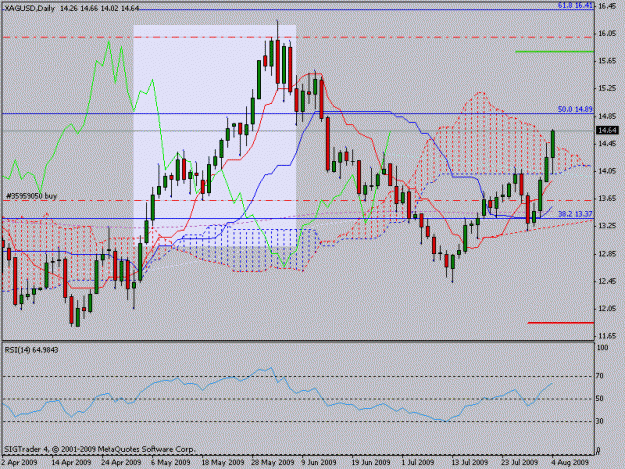Click the RSI 70 level label
The width and height of the screenshot is (625, 469).
[600, 376]
